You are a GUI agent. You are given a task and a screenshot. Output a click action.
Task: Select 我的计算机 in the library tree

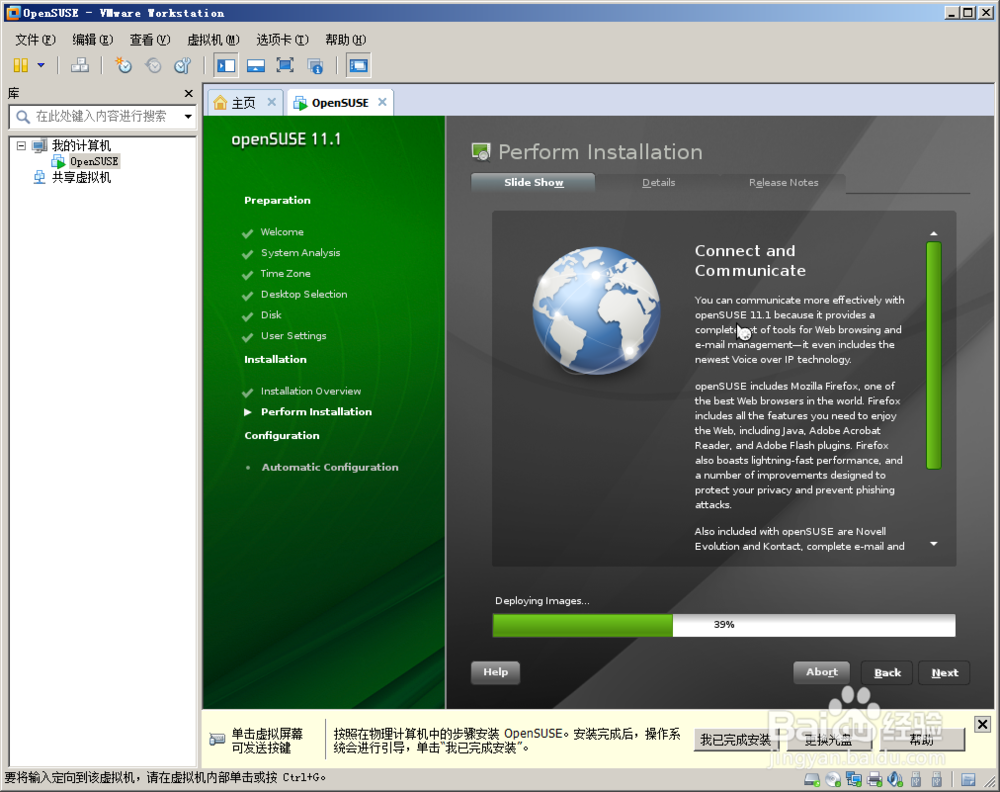[81, 145]
